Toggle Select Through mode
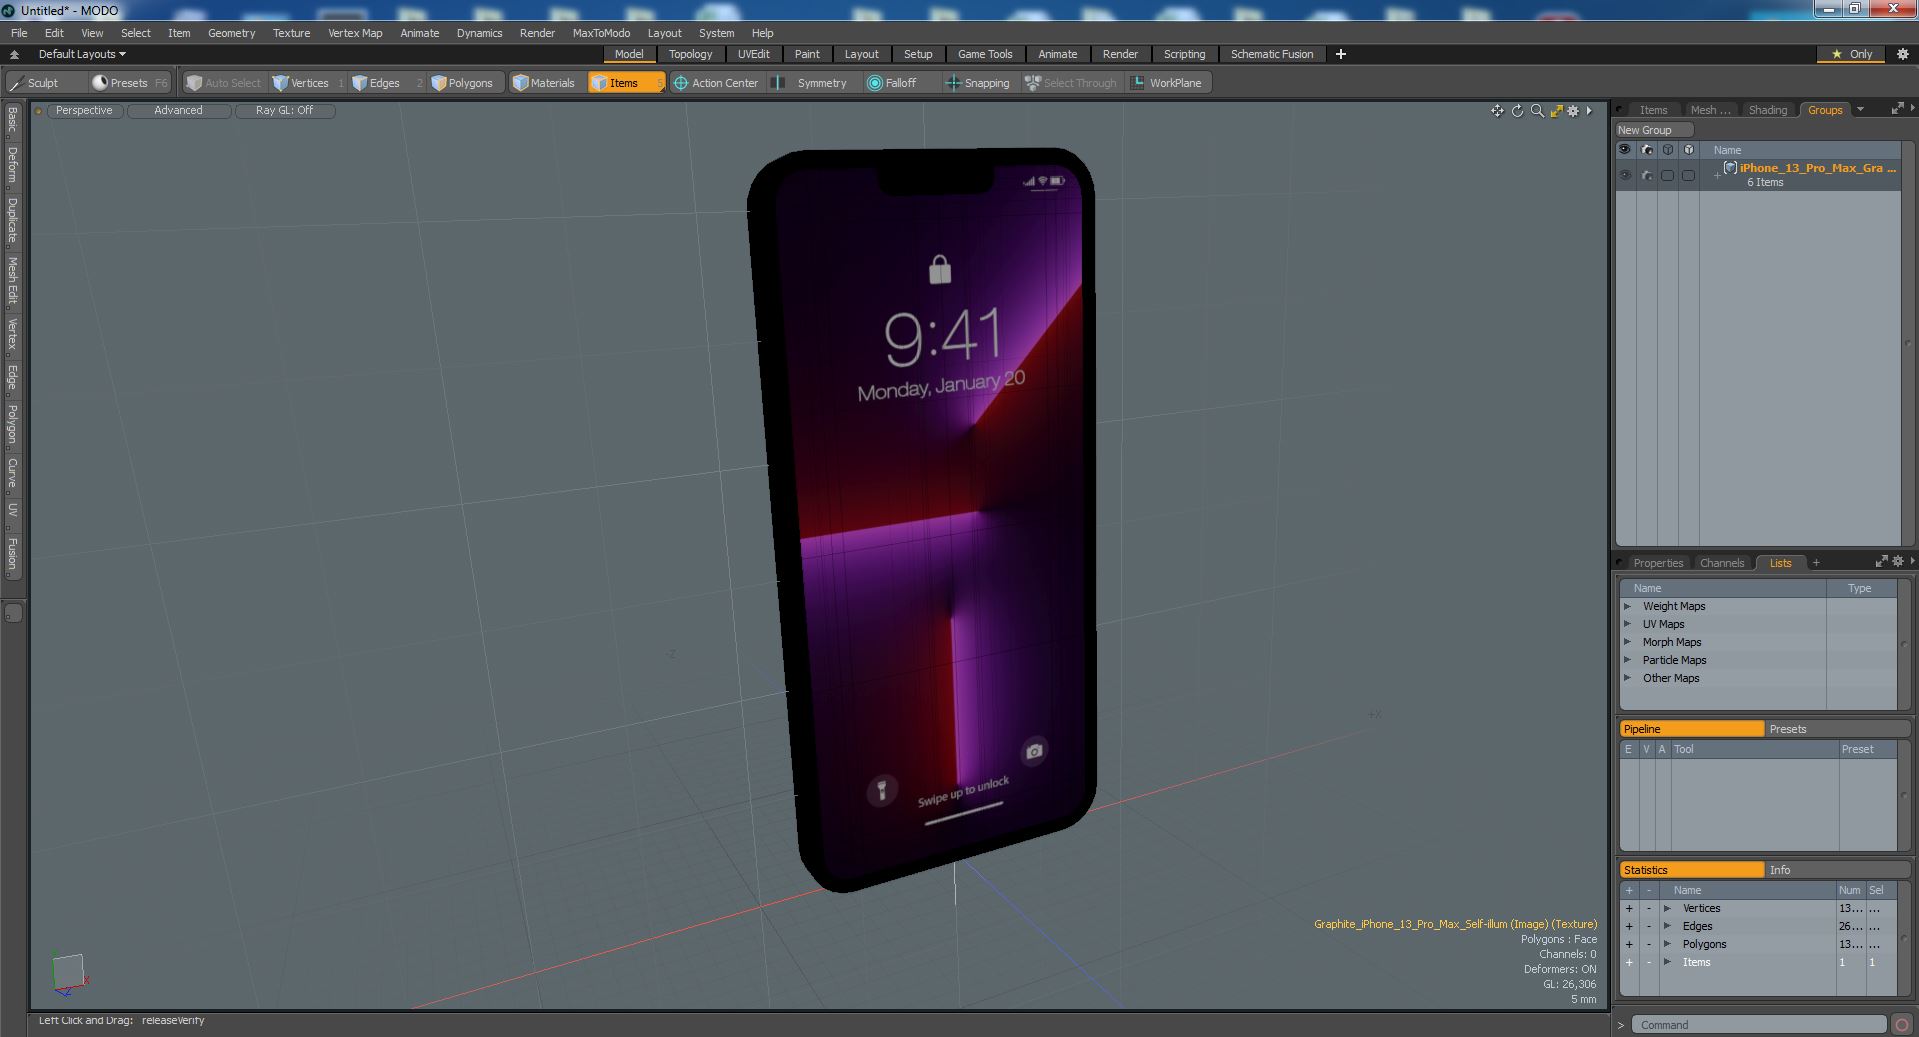Image resolution: width=1919 pixels, height=1037 pixels. tap(1071, 83)
